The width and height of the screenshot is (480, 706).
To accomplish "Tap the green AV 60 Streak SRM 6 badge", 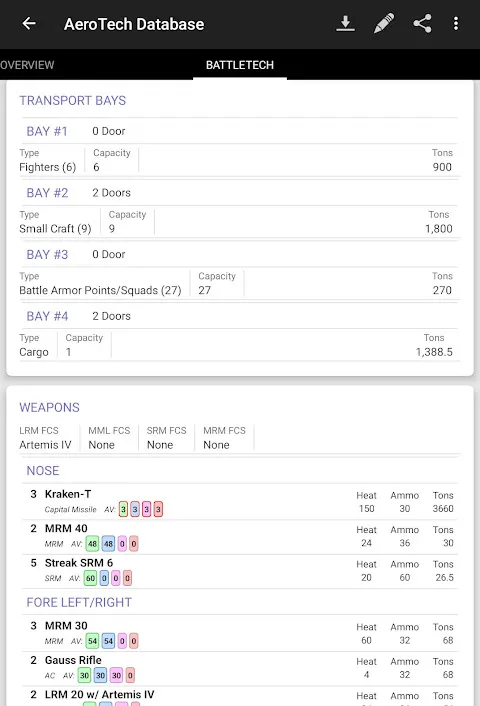I will 91,578.
